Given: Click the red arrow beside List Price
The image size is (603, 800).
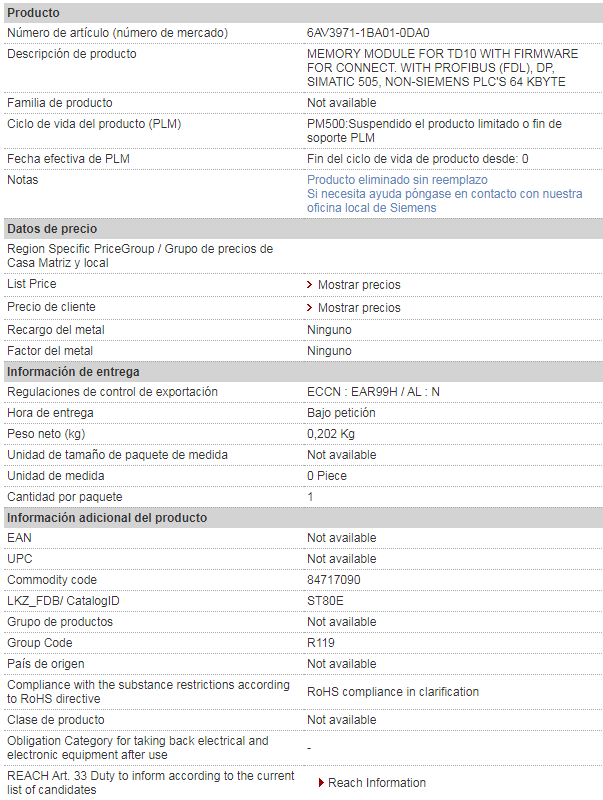Looking at the screenshot, I should pos(309,285).
